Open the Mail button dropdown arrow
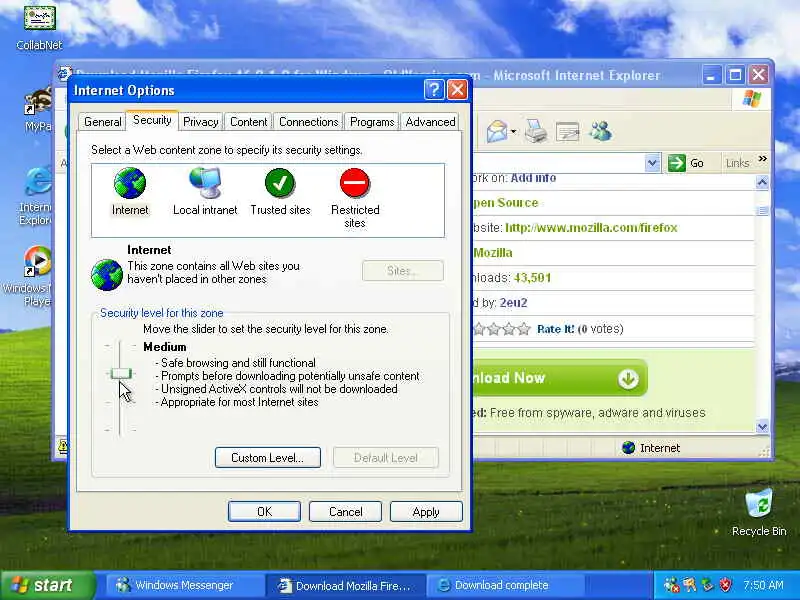Image resolution: width=800 pixels, height=600 pixels. pos(513,132)
